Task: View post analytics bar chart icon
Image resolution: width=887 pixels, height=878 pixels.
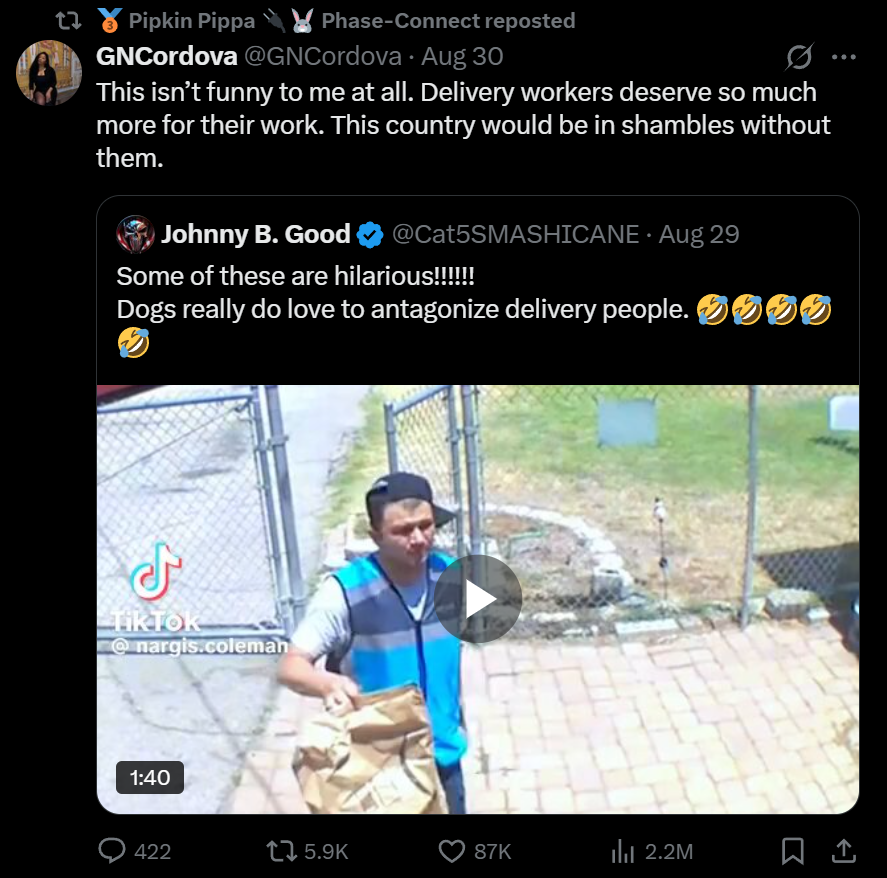Action: tap(623, 851)
